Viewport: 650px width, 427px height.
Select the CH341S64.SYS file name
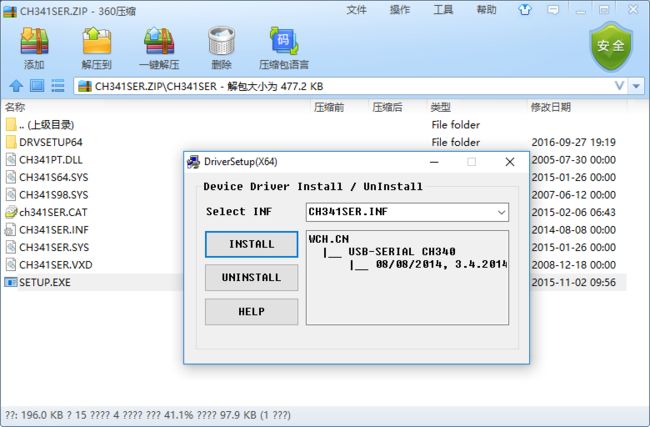point(53,177)
